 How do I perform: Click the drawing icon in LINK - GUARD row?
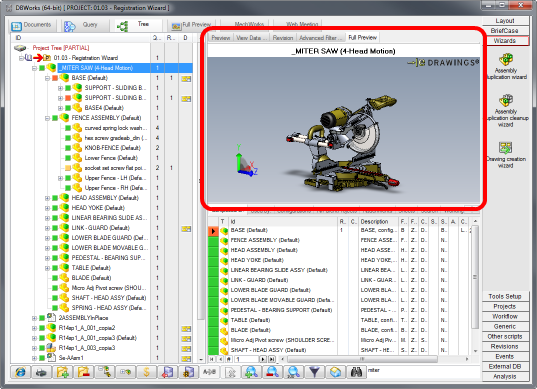tap(186, 228)
